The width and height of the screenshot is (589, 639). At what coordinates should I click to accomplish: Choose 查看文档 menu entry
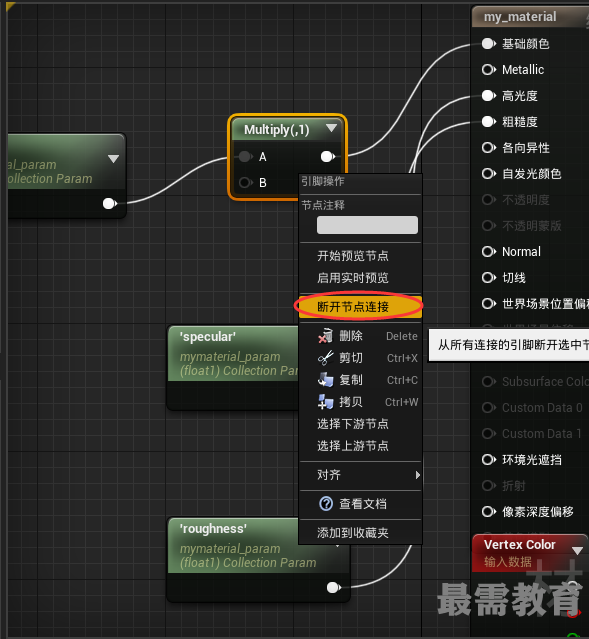click(360, 504)
